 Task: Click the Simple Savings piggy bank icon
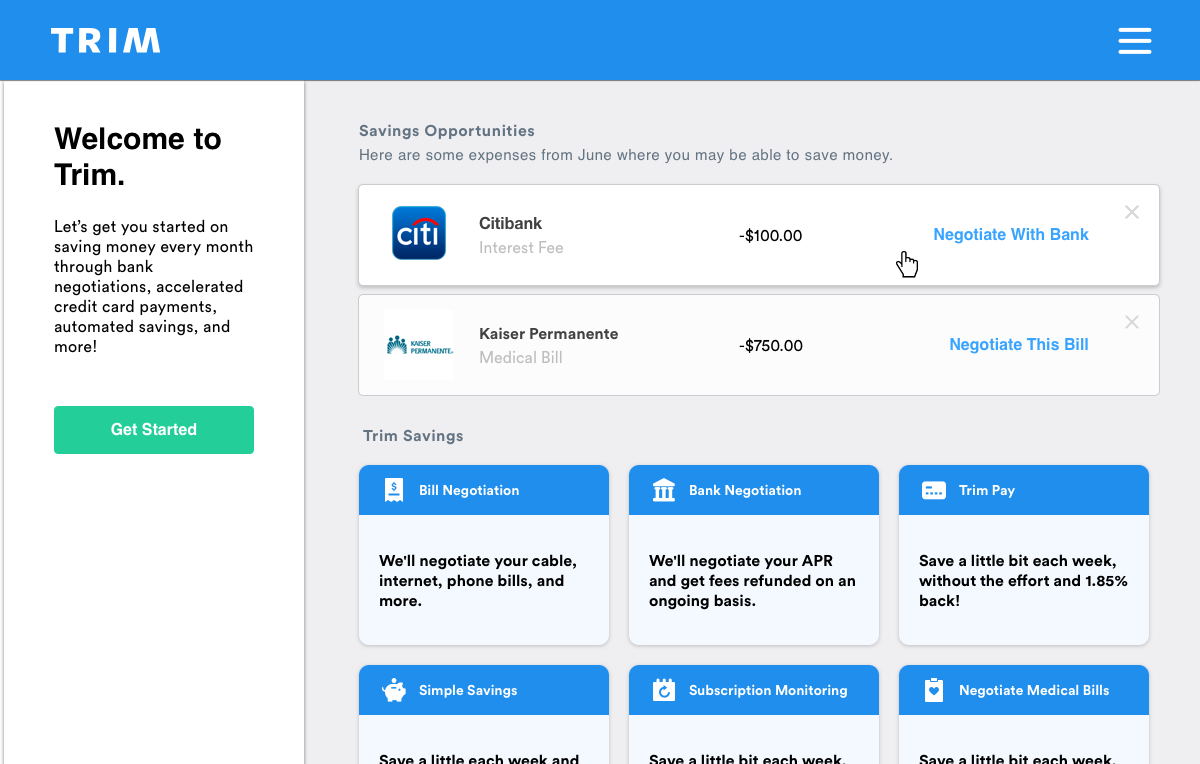point(394,690)
